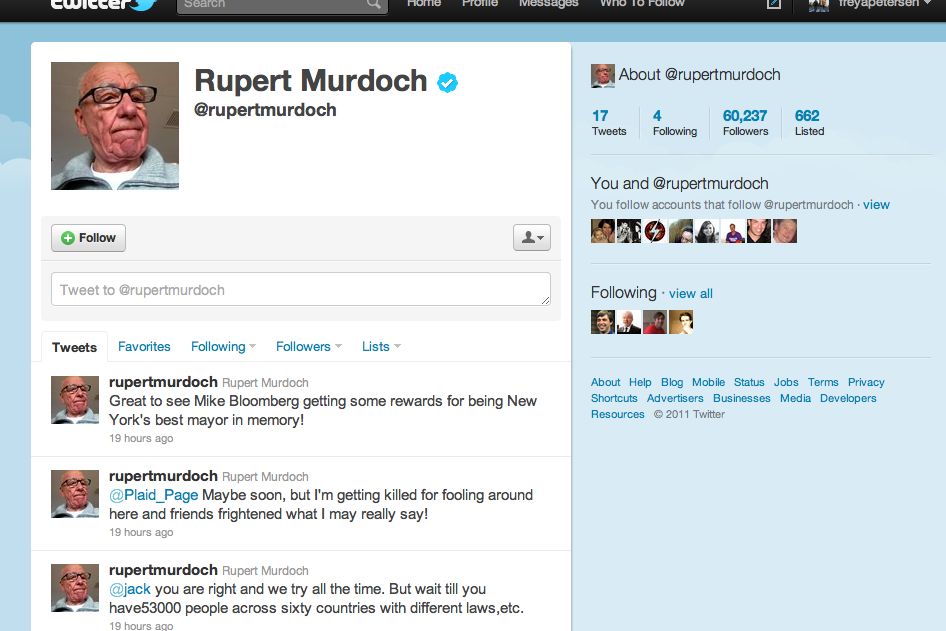Viewport: 946px width, 631px height.
Task: Click the blue verified badge beside Rupert Murdoch
Action: [x=447, y=83]
